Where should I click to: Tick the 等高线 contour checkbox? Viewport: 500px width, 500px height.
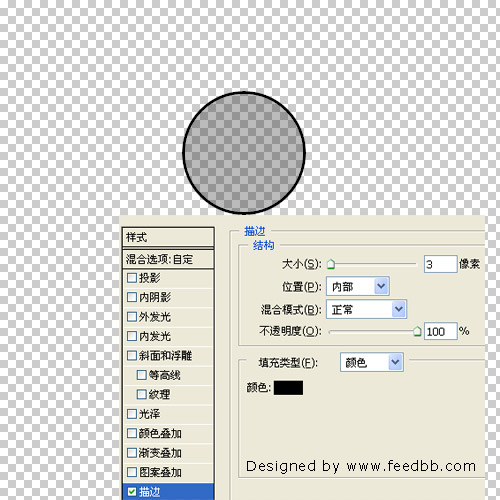(x=142, y=375)
